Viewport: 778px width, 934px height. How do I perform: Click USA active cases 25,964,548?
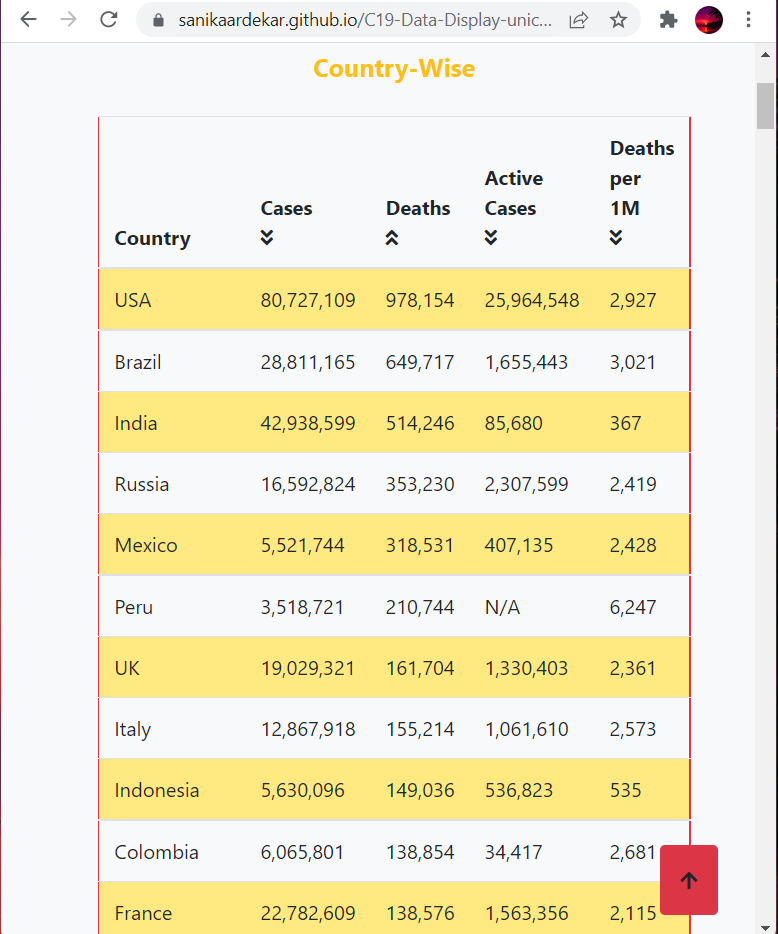pyautogui.click(x=532, y=300)
